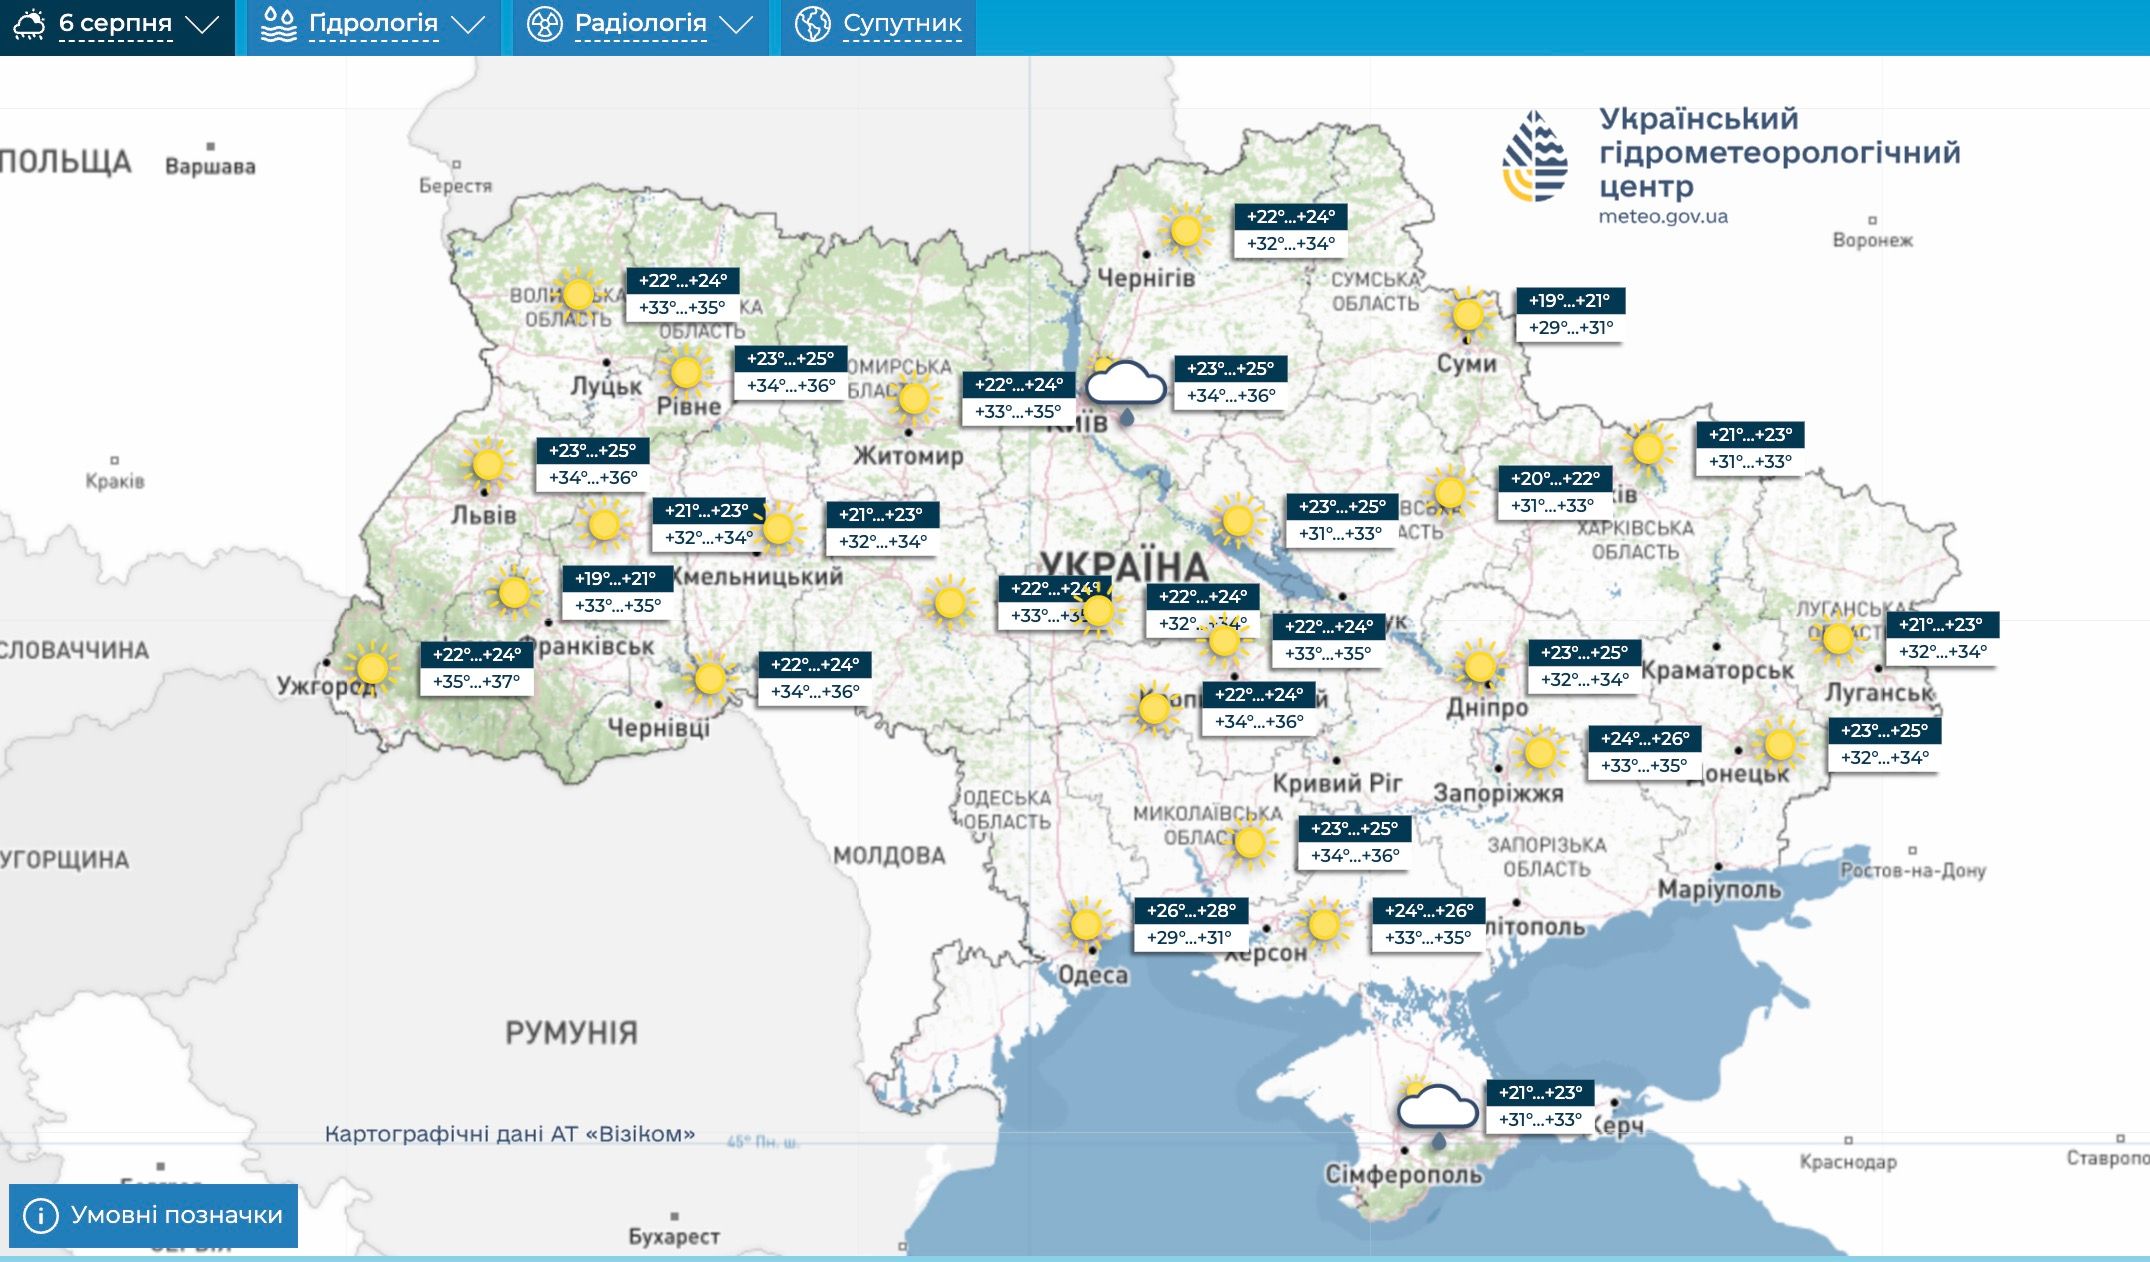Select Chernivtsi forecast label +22°...+24° +34°...+36°
Screen dimensions: 2150x1262
(815, 678)
